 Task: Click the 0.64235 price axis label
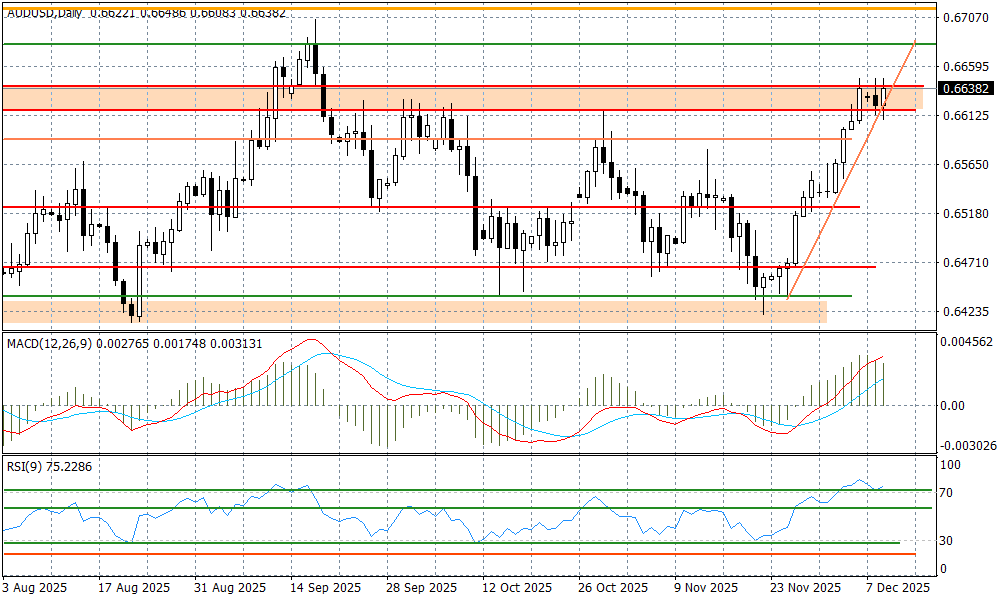(x=964, y=312)
